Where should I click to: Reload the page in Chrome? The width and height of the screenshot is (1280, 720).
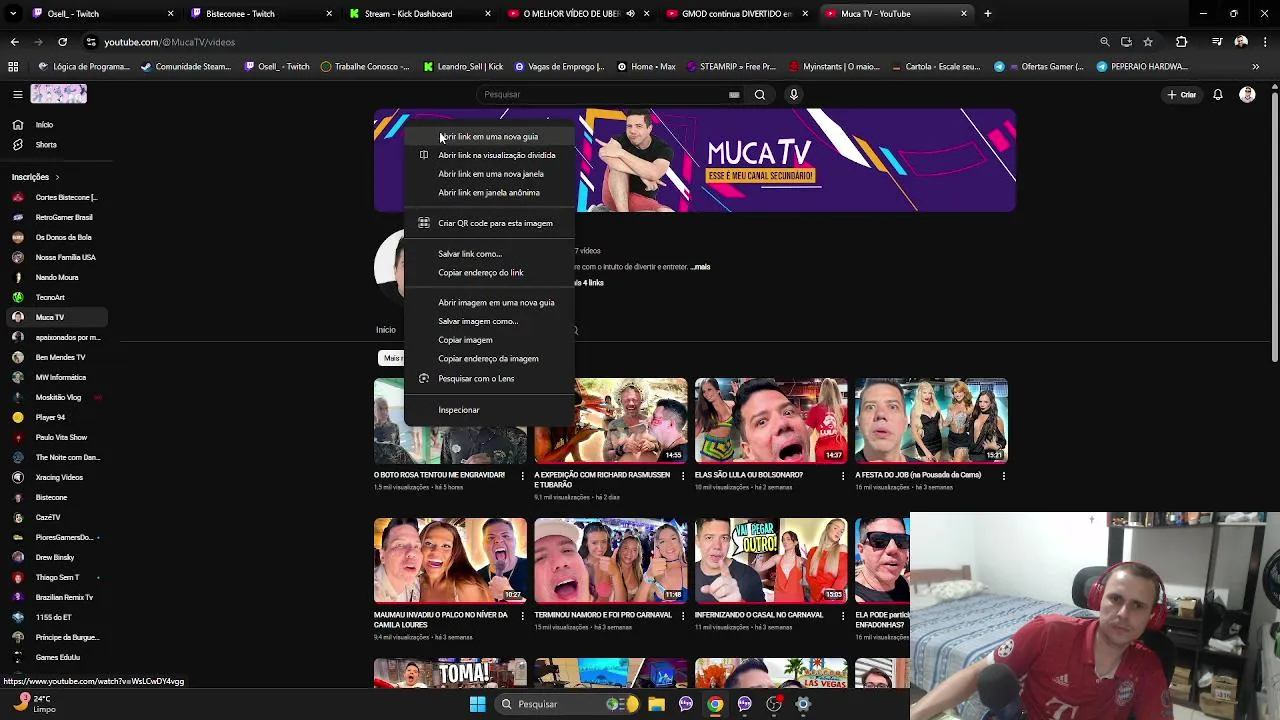62,42
